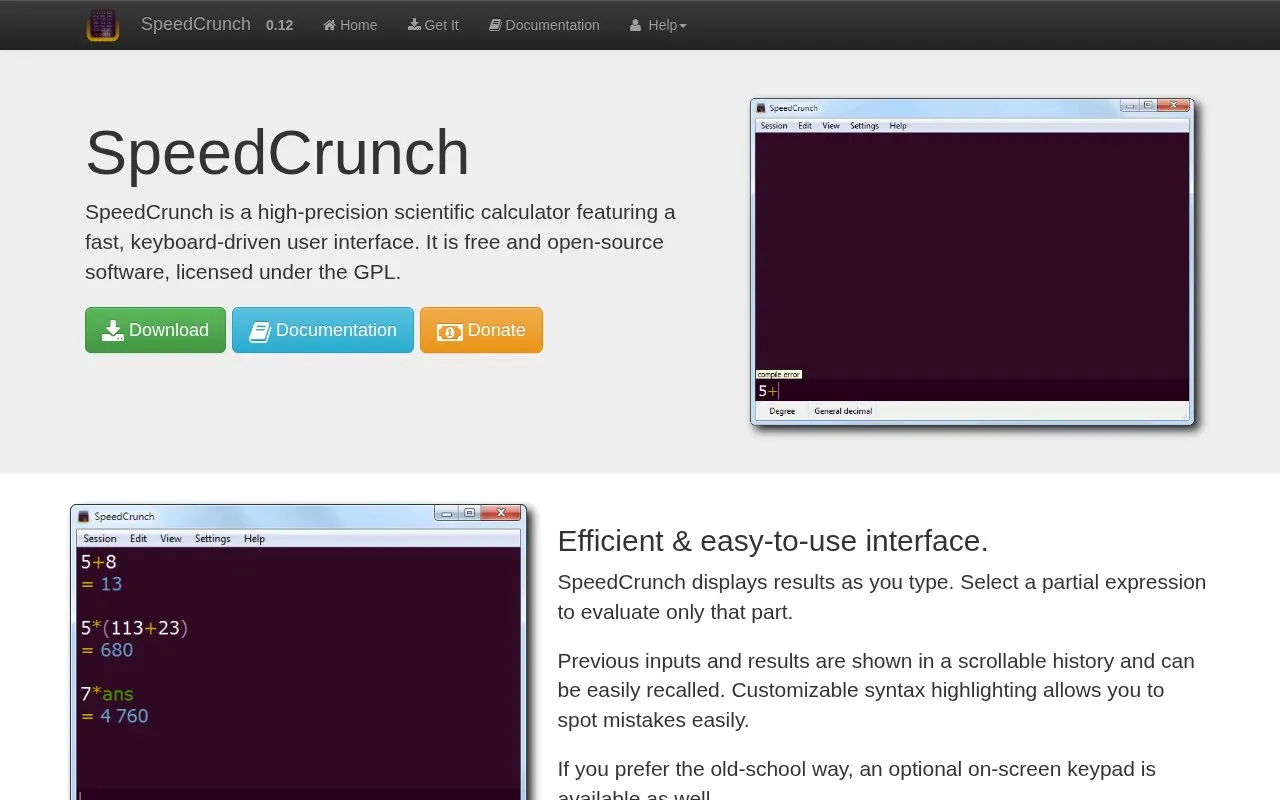Screen dimensions: 1280x800
Task: Click Help menu in the upper screenshot window
Action: tap(898, 126)
